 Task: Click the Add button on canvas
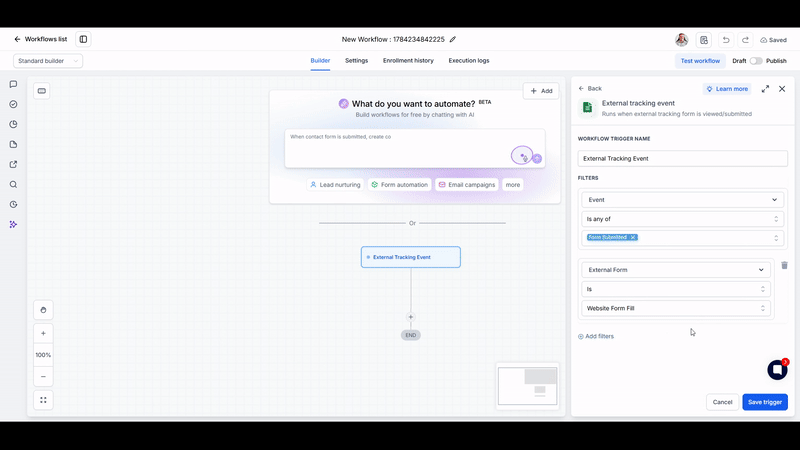tap(541, 91)
